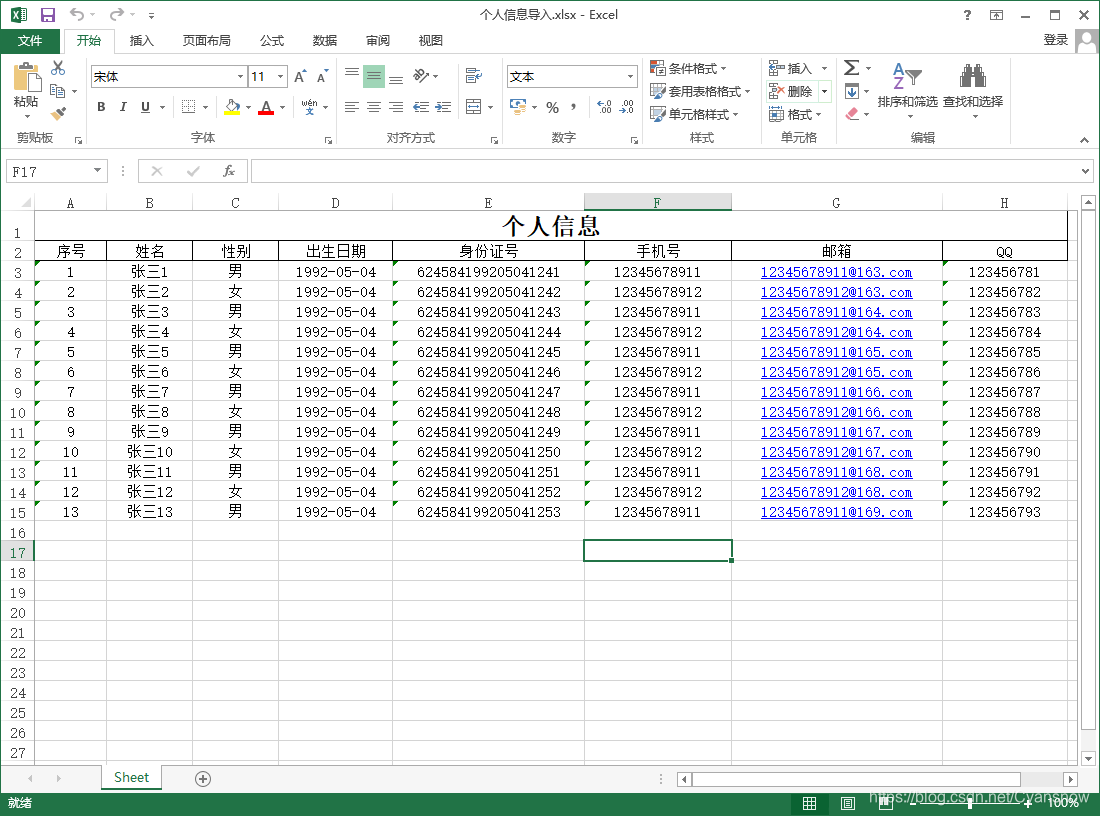Decrease font size with the smaller A icon

[322, 76]
